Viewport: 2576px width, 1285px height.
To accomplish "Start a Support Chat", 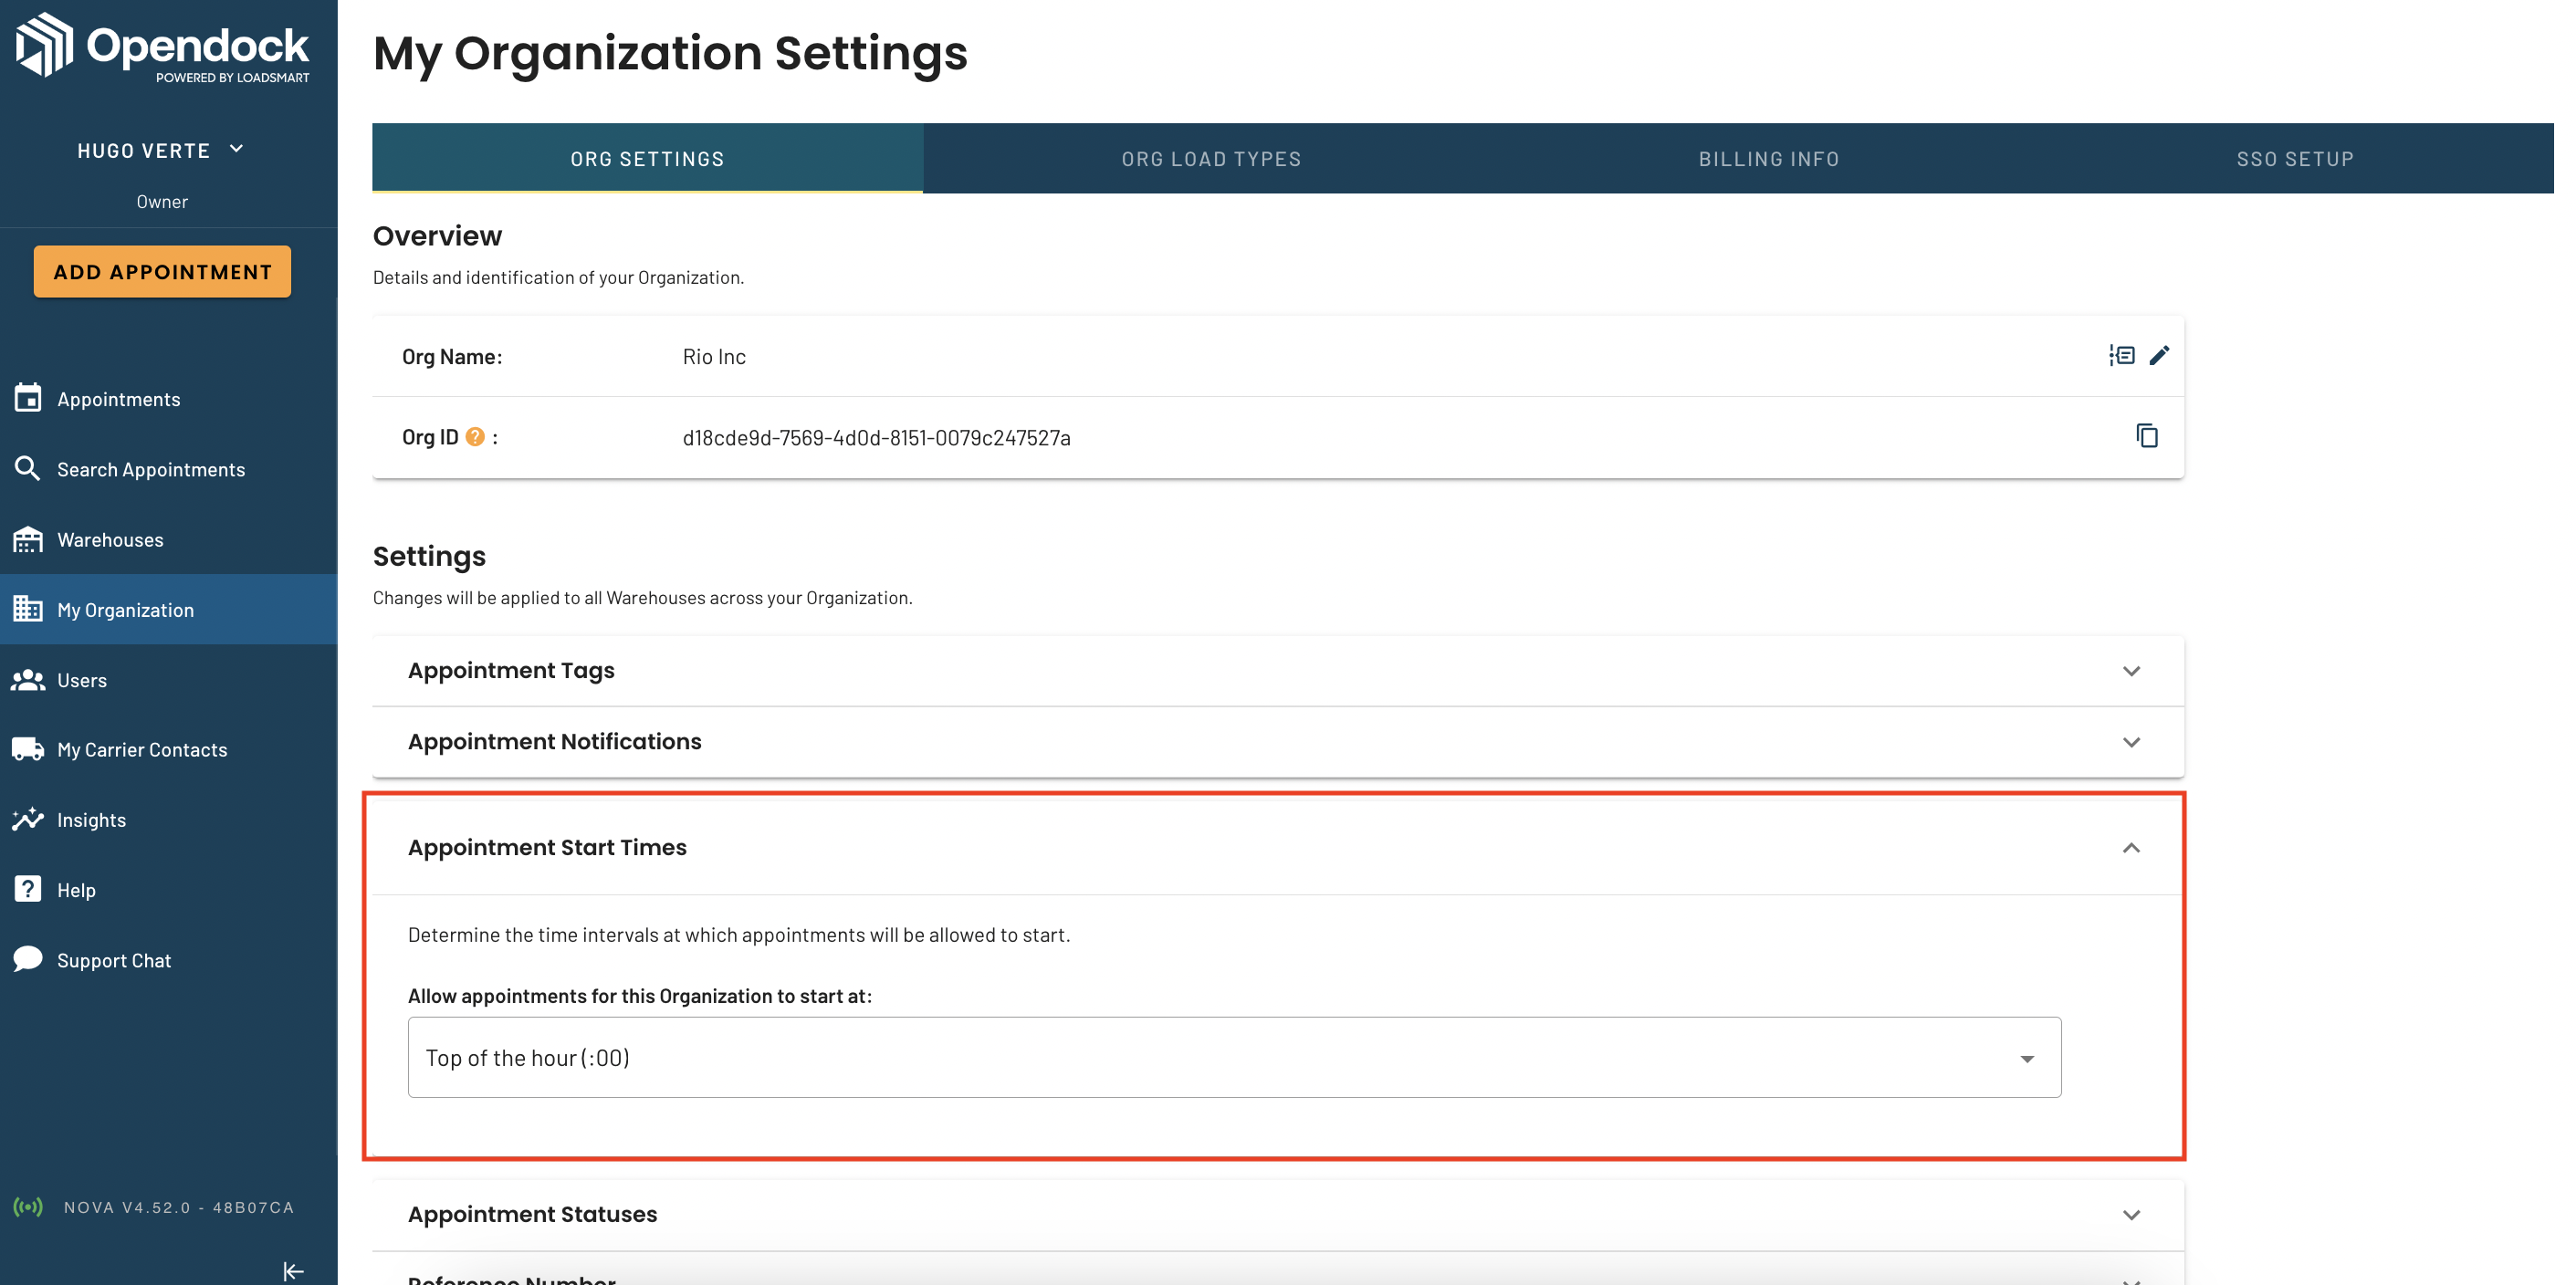I will click(168, 959).
